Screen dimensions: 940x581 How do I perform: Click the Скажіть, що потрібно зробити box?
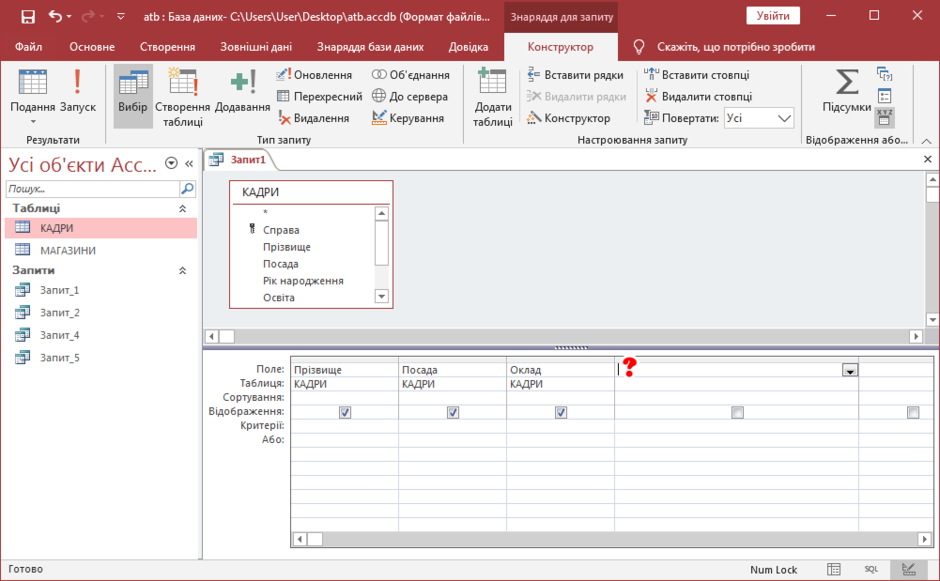(x=736, y=47)
